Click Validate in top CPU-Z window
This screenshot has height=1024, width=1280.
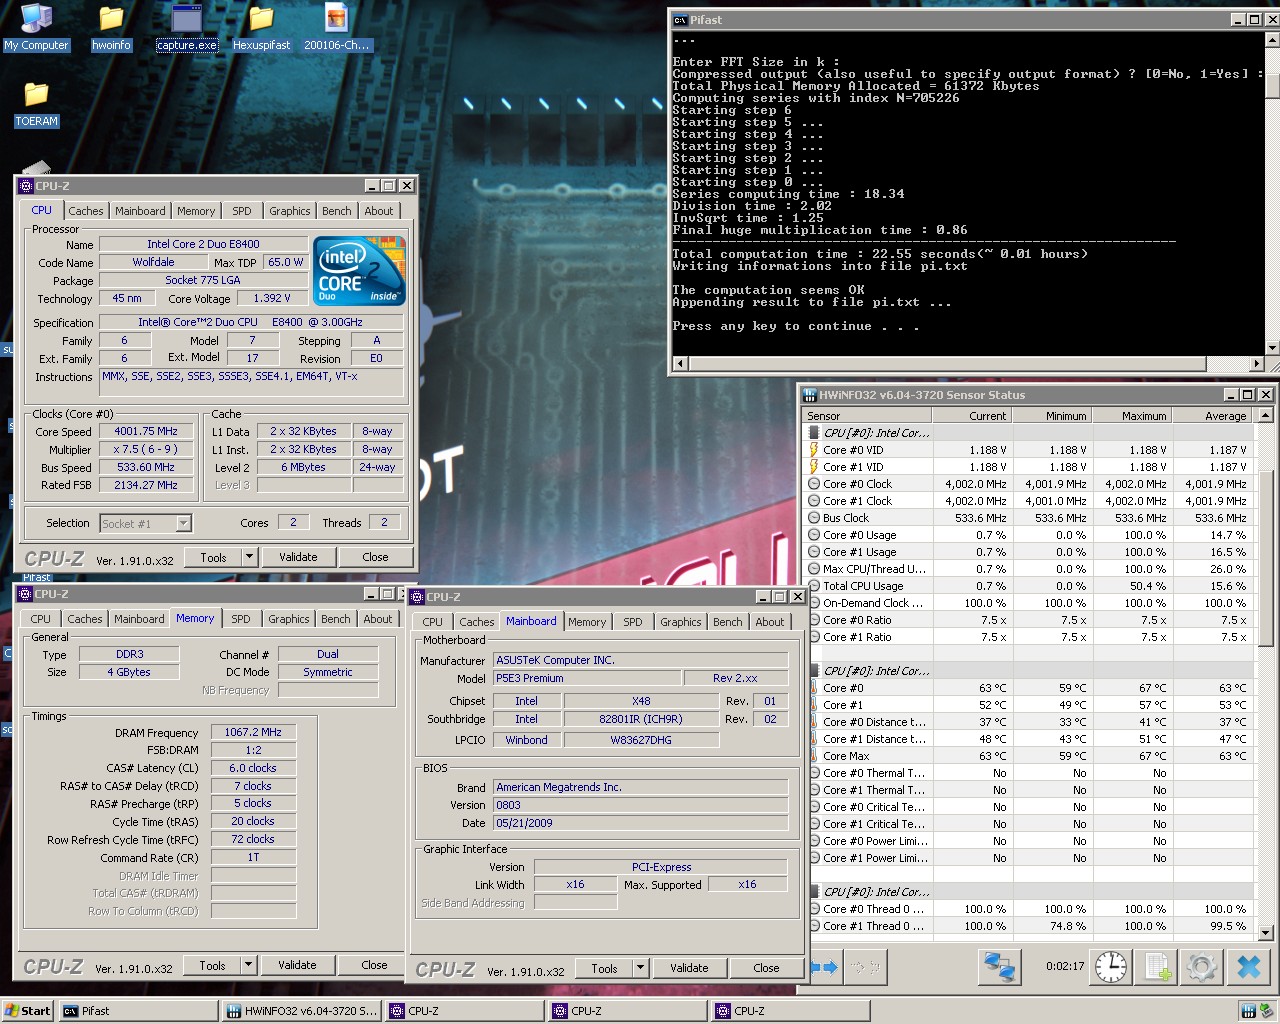coord(298,557)
